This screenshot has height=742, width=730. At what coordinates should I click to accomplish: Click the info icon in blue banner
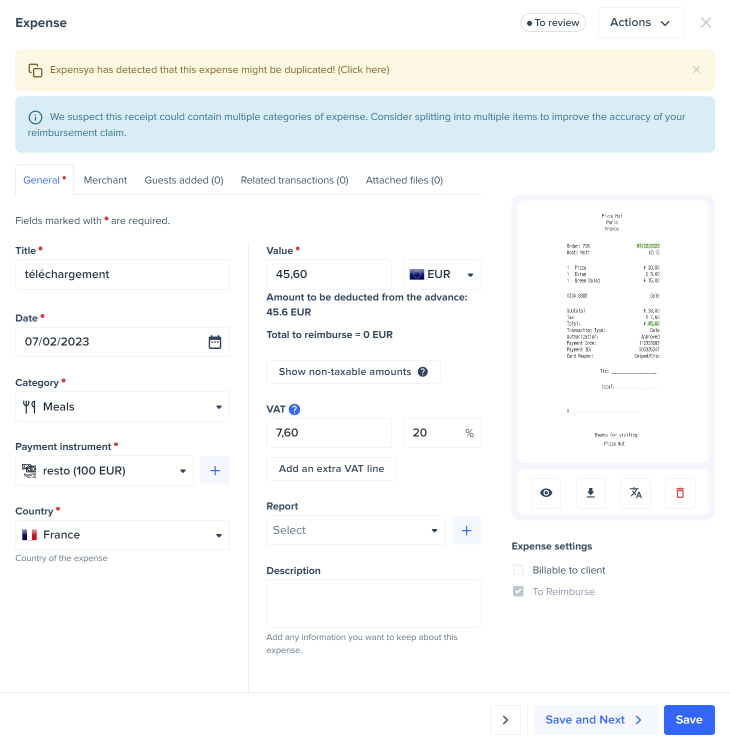pos(35,117)
